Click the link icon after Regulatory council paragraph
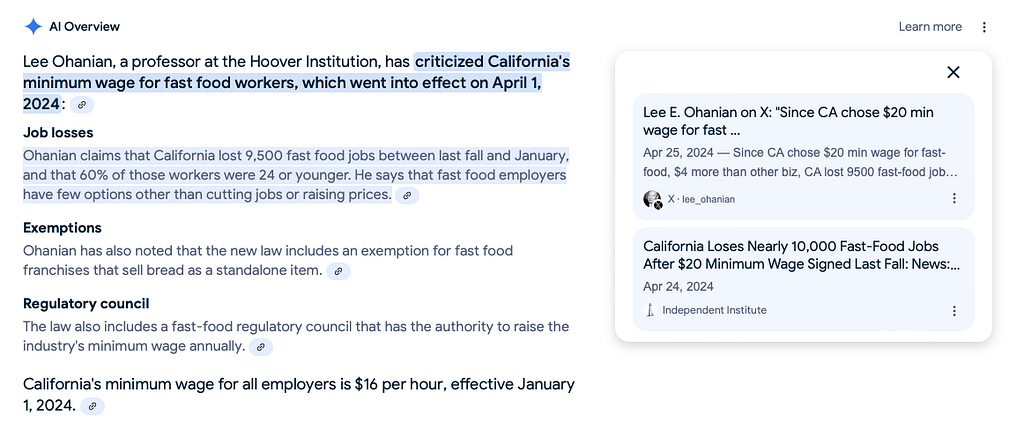Image resolution: width=1024 pixels, height=429 pixels. 261,347
